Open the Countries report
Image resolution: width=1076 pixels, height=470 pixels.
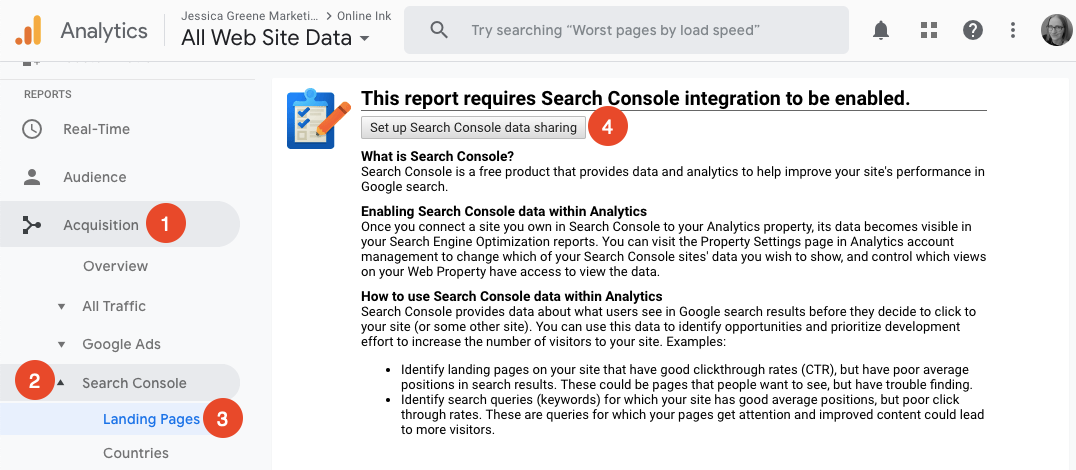click(x=136, y=453)
